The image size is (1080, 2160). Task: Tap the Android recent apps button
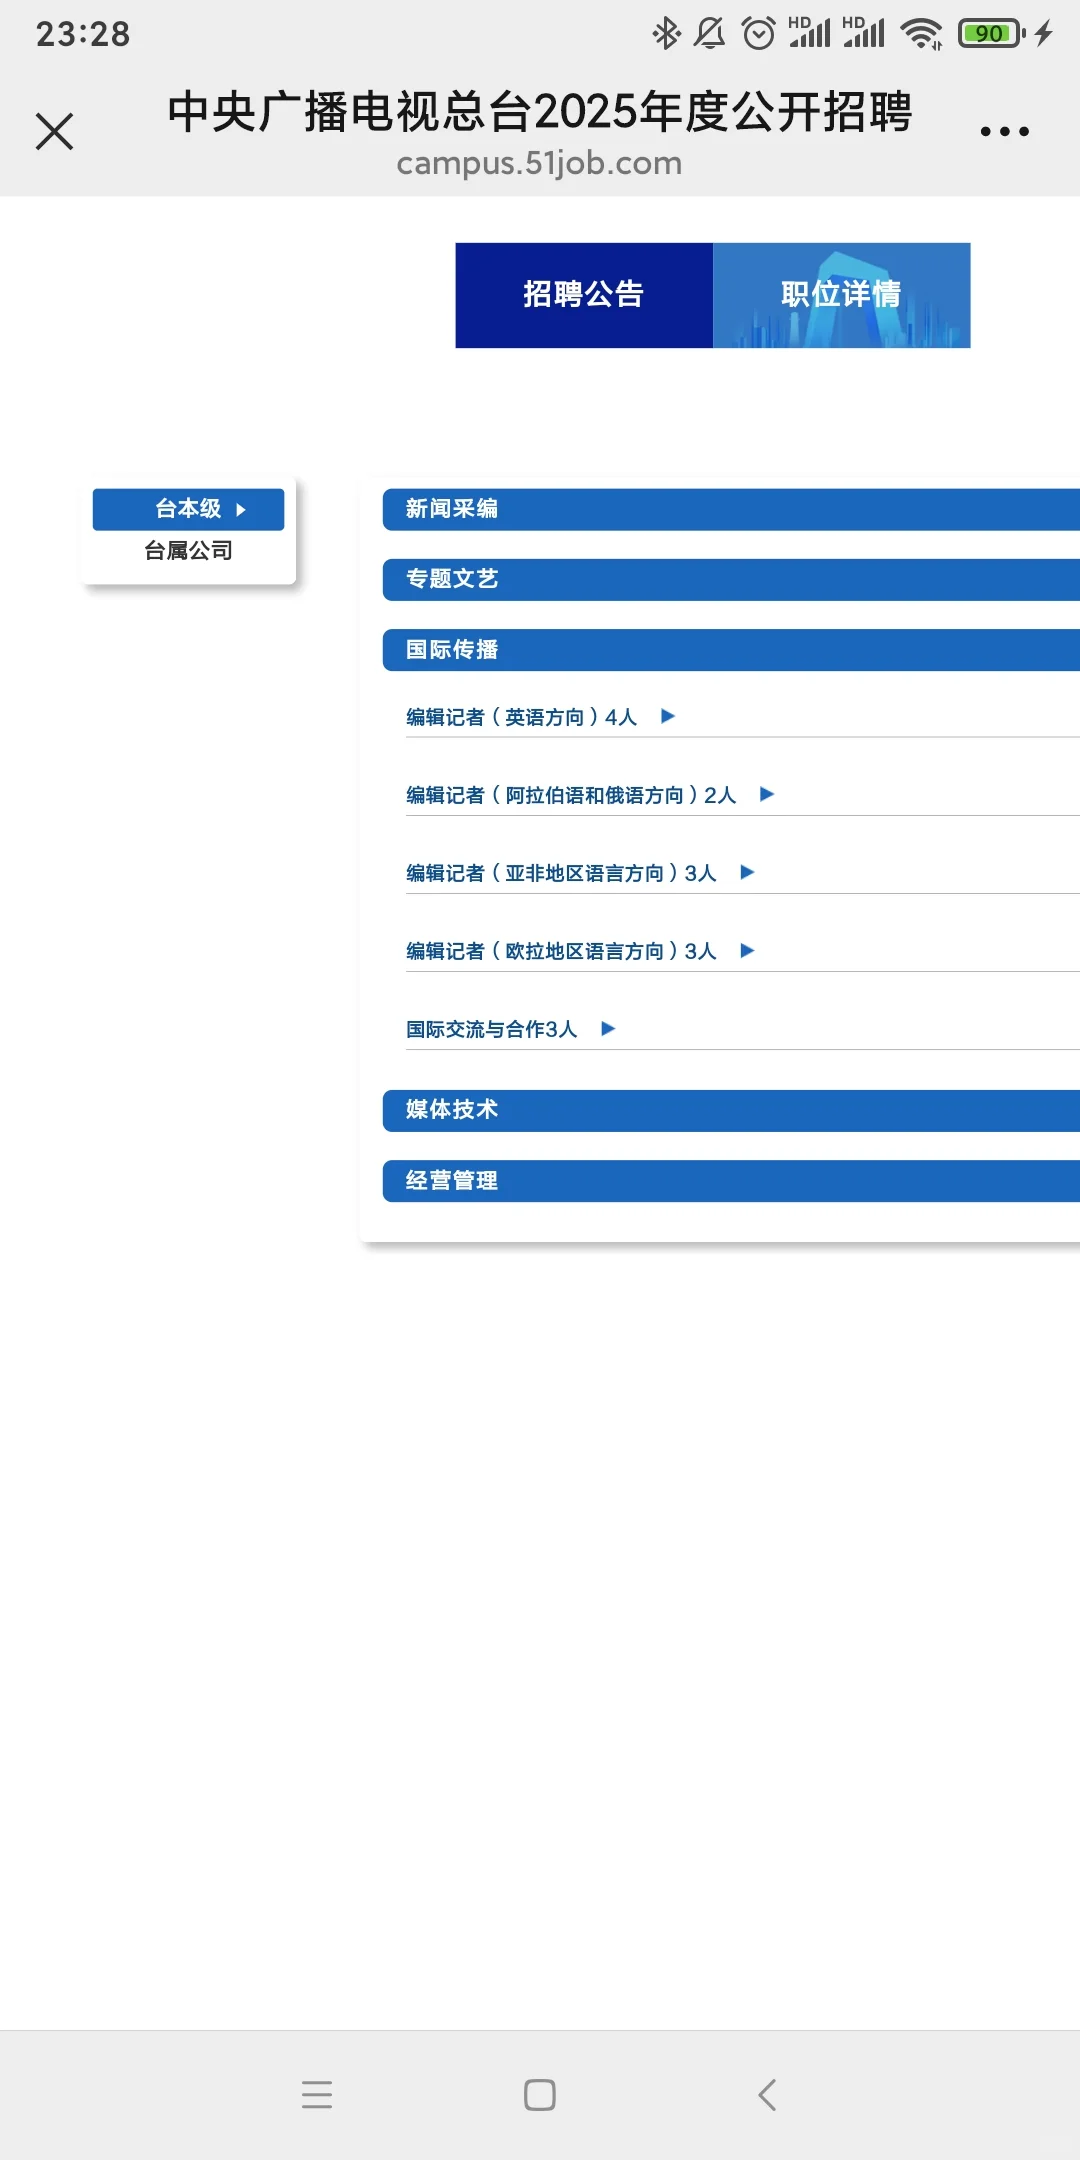point(317,2094)
